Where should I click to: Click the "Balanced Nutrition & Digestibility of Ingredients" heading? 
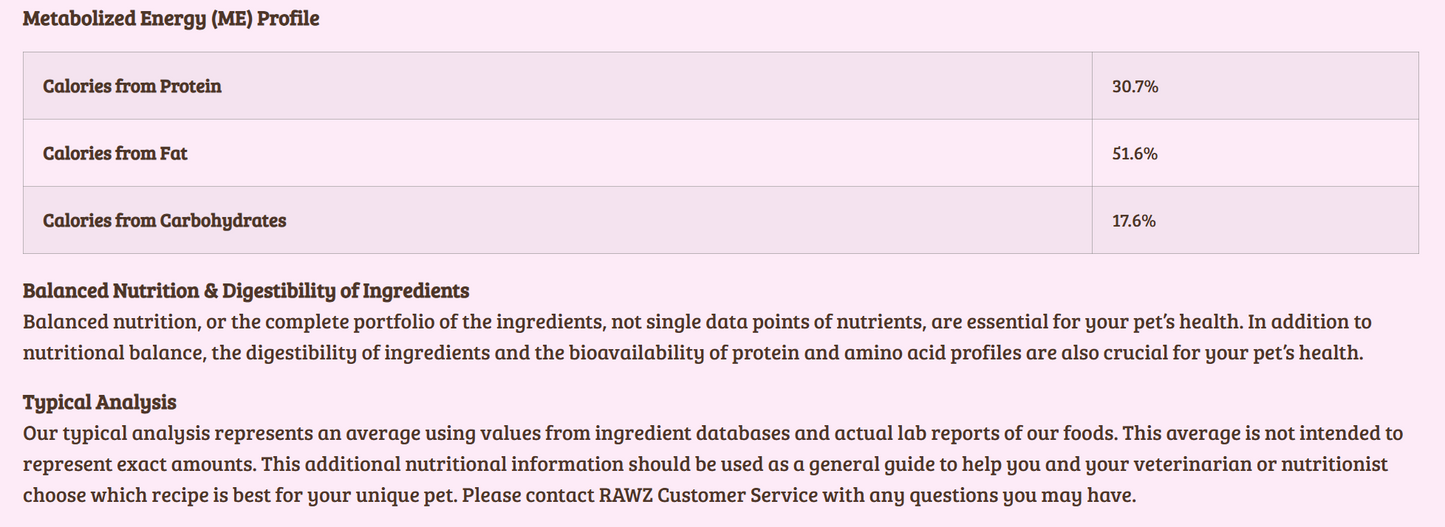246,291
